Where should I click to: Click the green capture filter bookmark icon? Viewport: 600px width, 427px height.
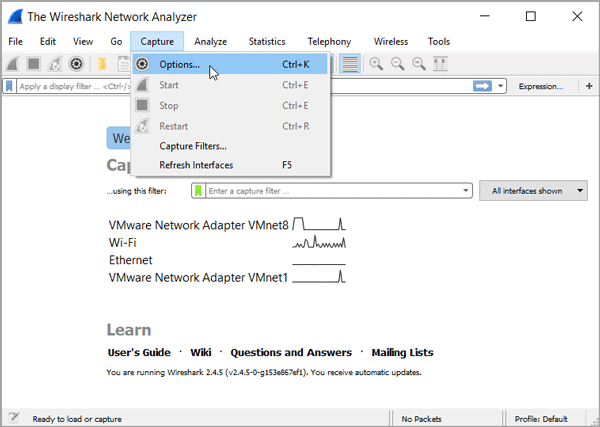[199, 191]
